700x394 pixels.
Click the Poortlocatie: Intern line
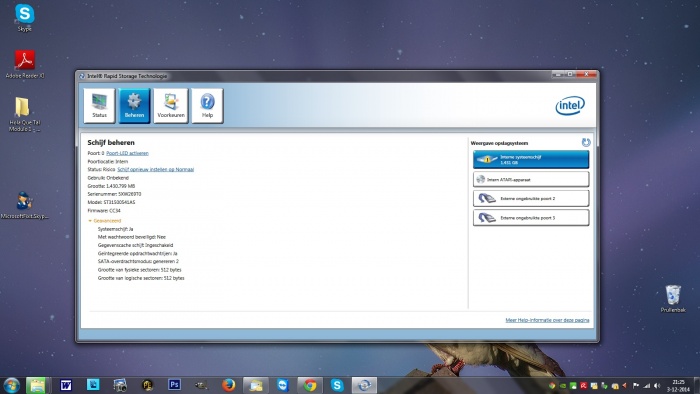tap(108, 162)
